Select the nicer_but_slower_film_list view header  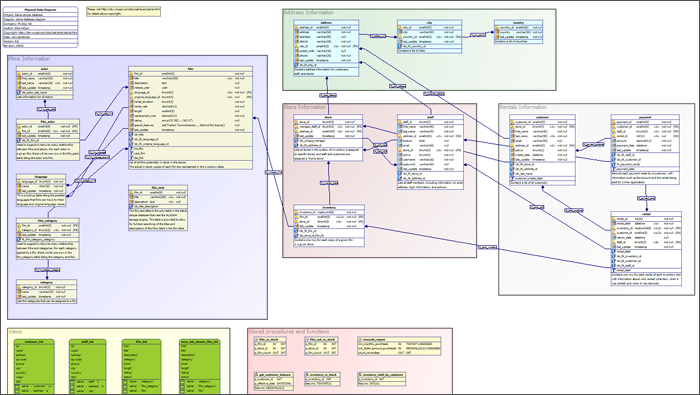click(x=200, y=342)
